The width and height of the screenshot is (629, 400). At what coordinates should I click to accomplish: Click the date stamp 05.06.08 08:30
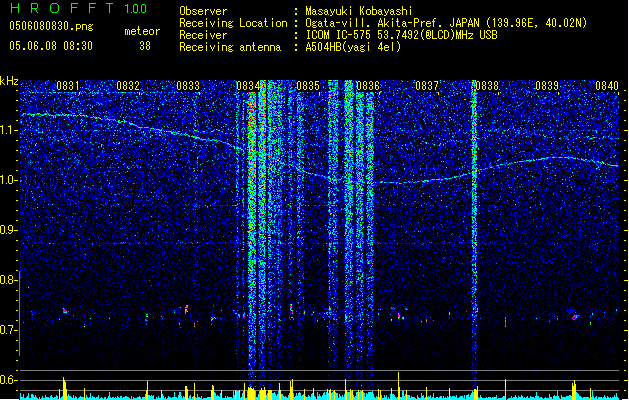point(51,45)
